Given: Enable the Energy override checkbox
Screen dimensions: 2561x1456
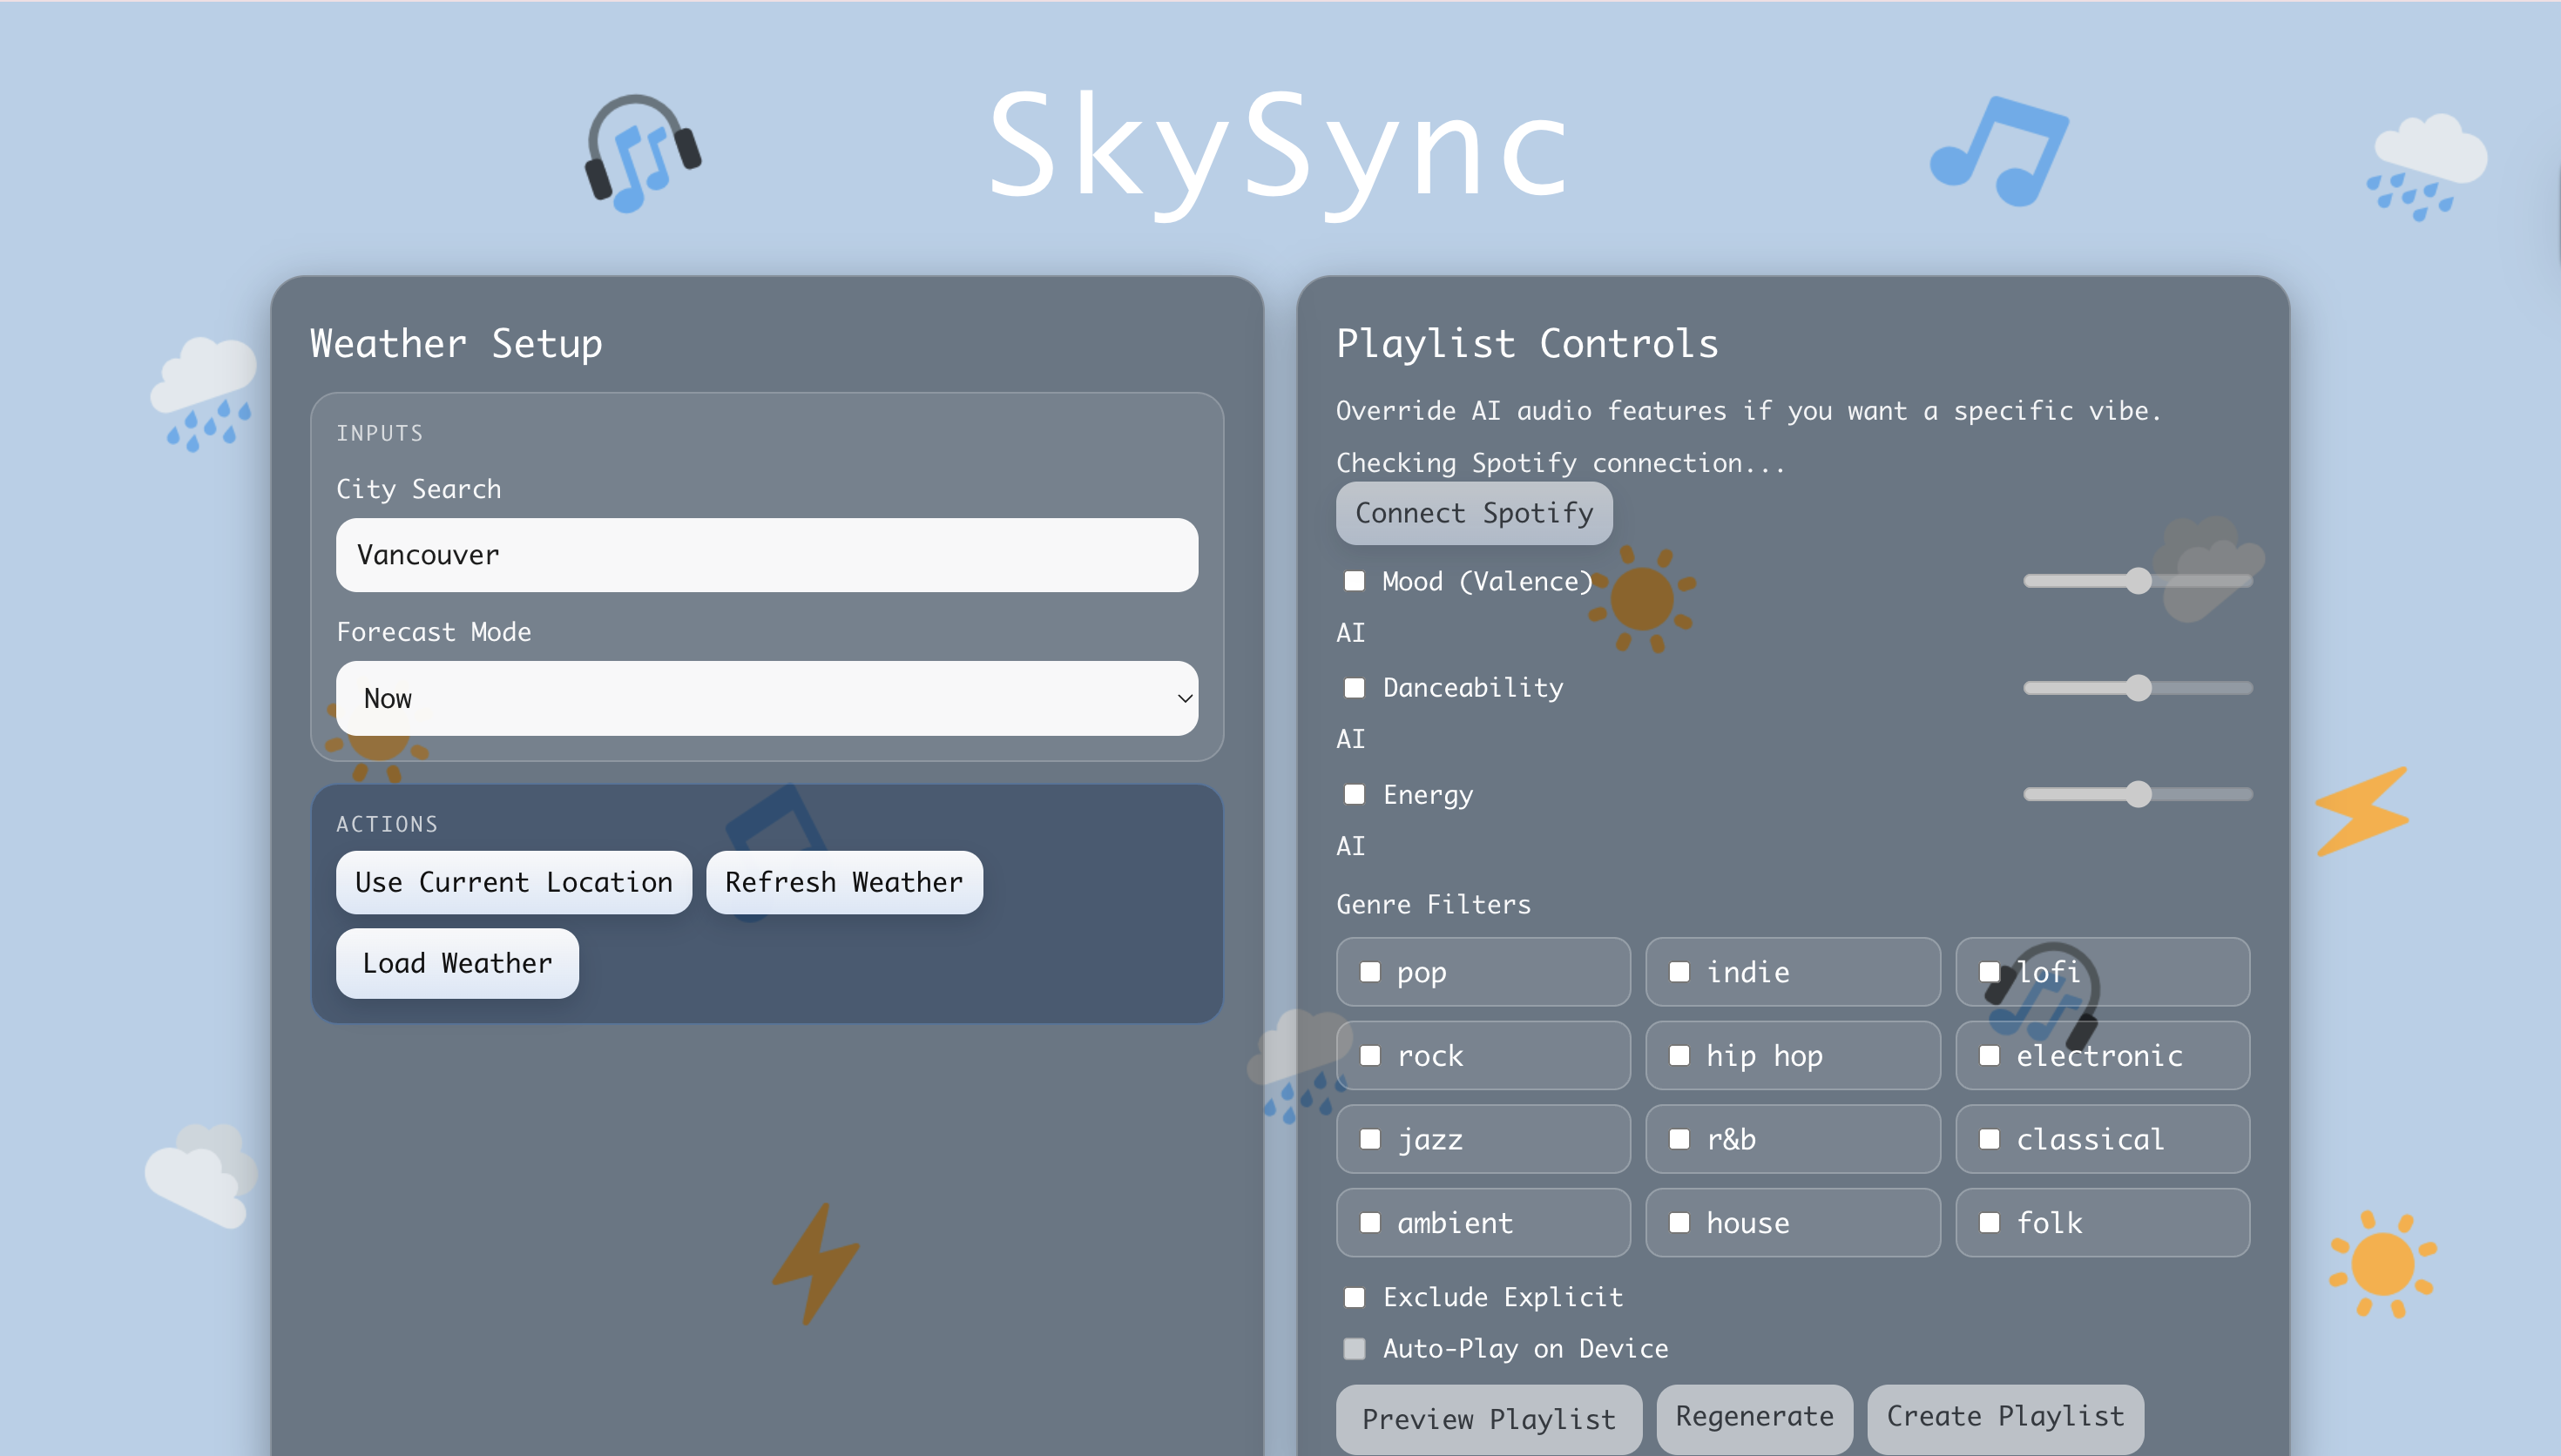Looking at the screenshot, I should tap(1354, 794).
